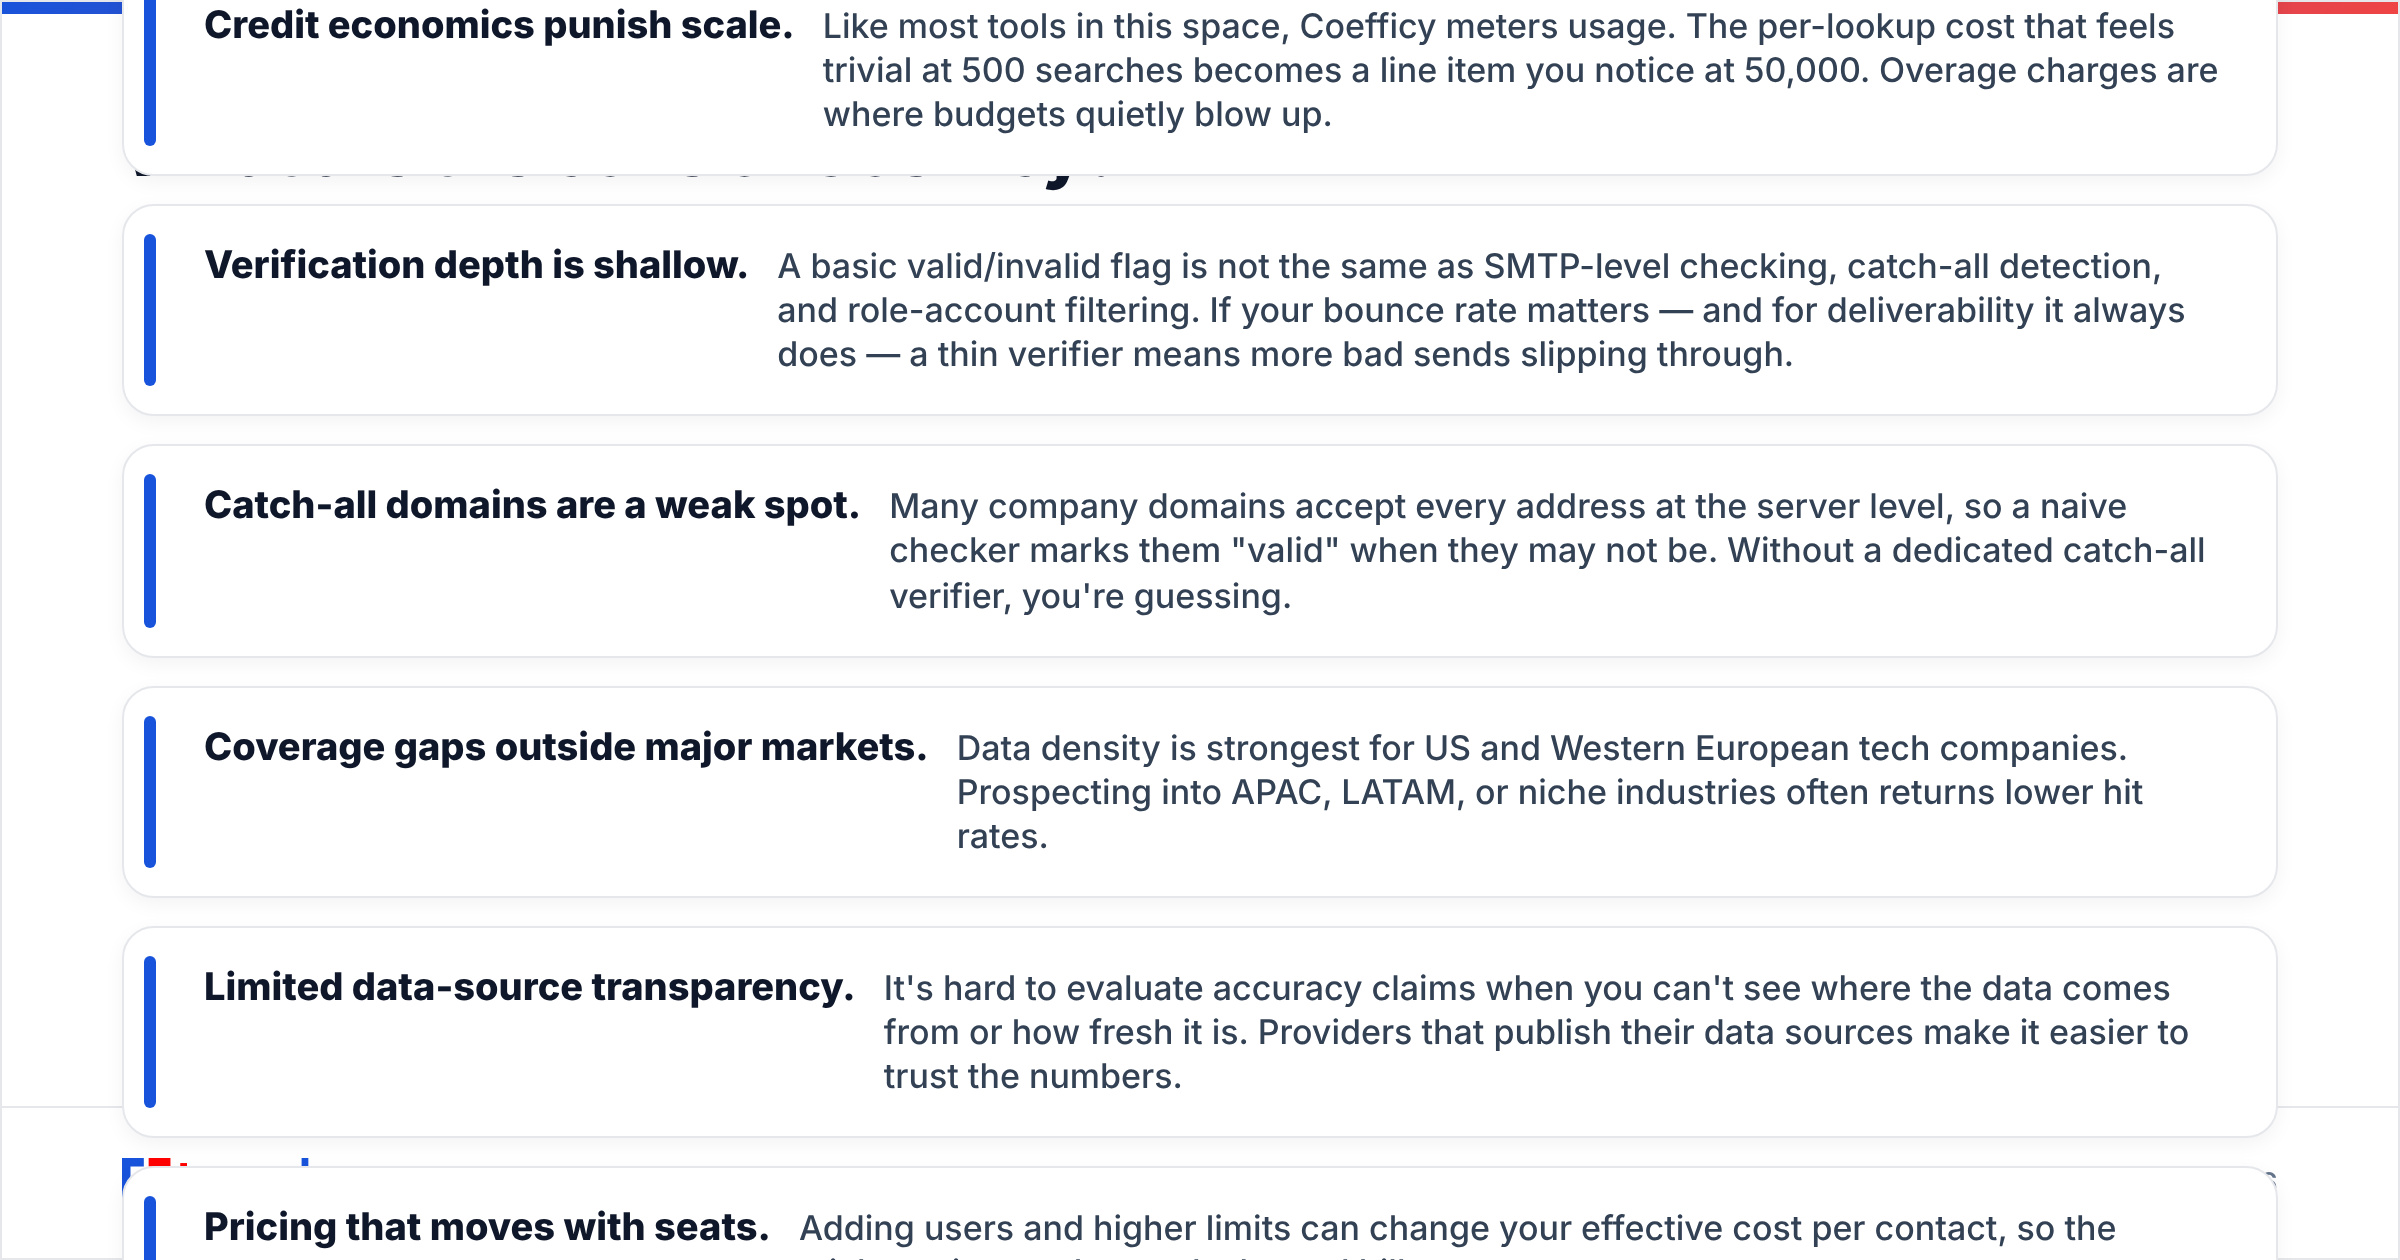Click the paragraph about naive checker marking valid
The height and width of the screenshot is (1260, 2400).
1547,551
